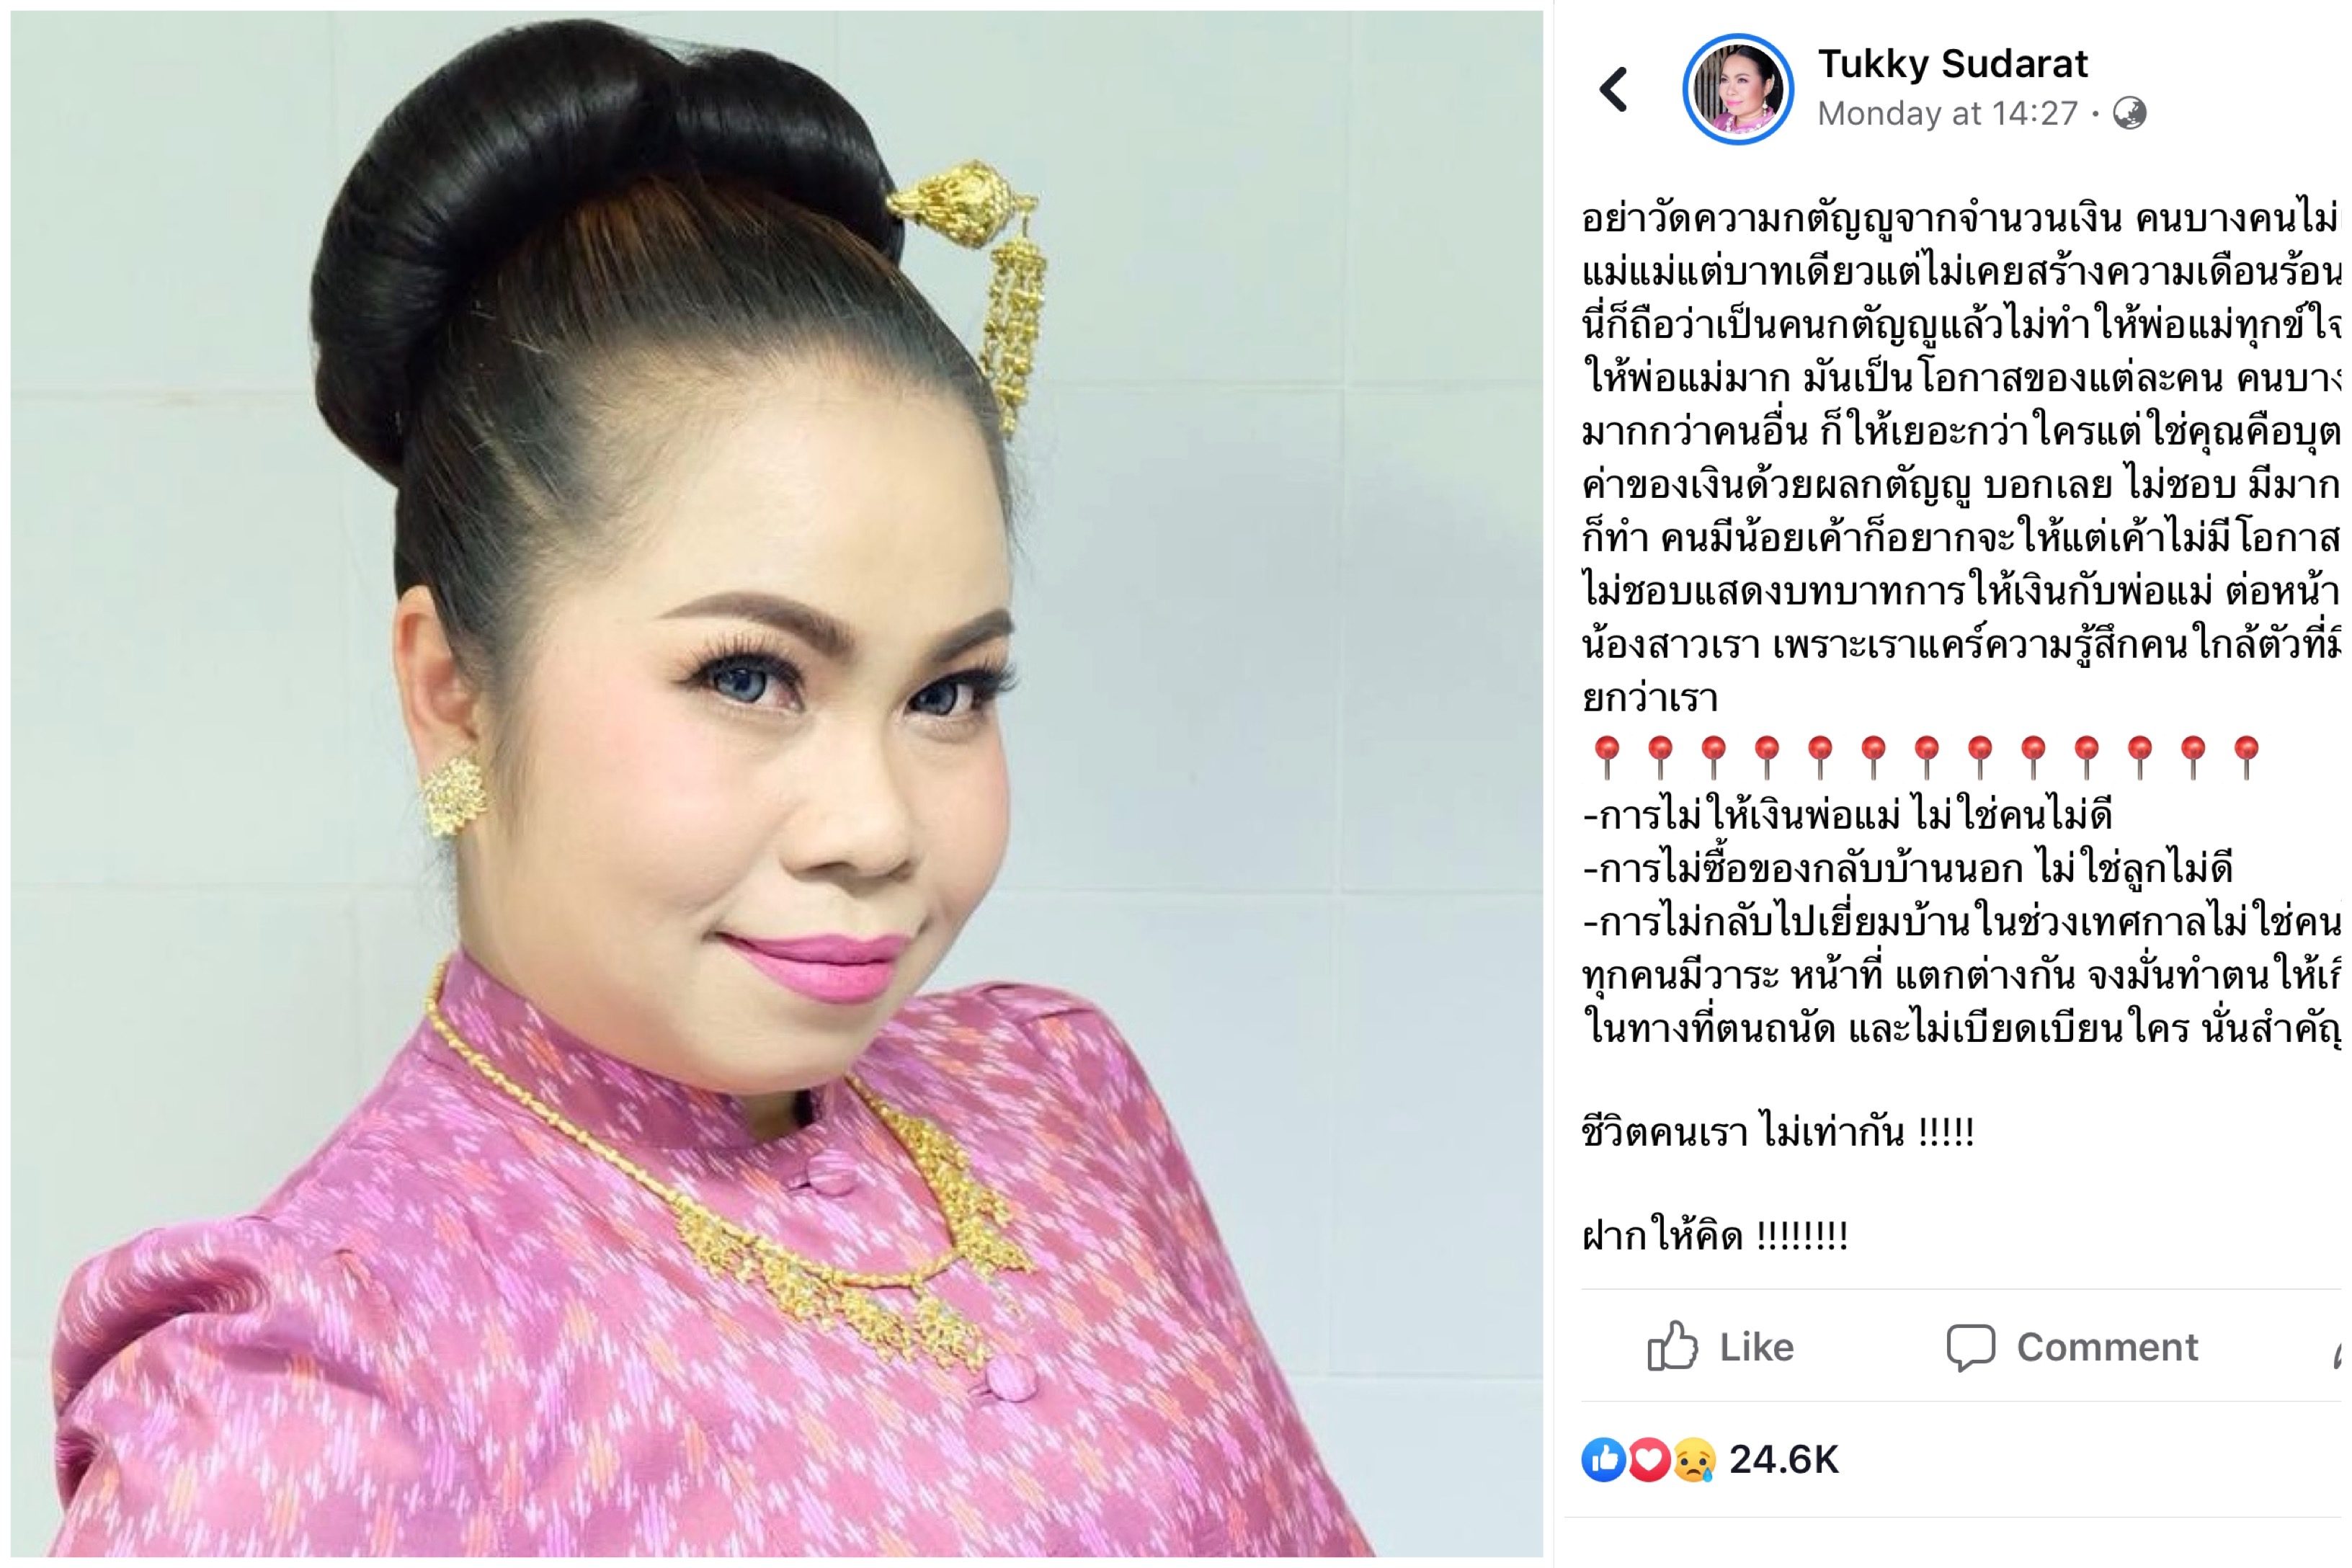Open Tukky Sudarat's profile picture
The width and height of the screenshot is (2352, 1568).
tap(1738, 90)
